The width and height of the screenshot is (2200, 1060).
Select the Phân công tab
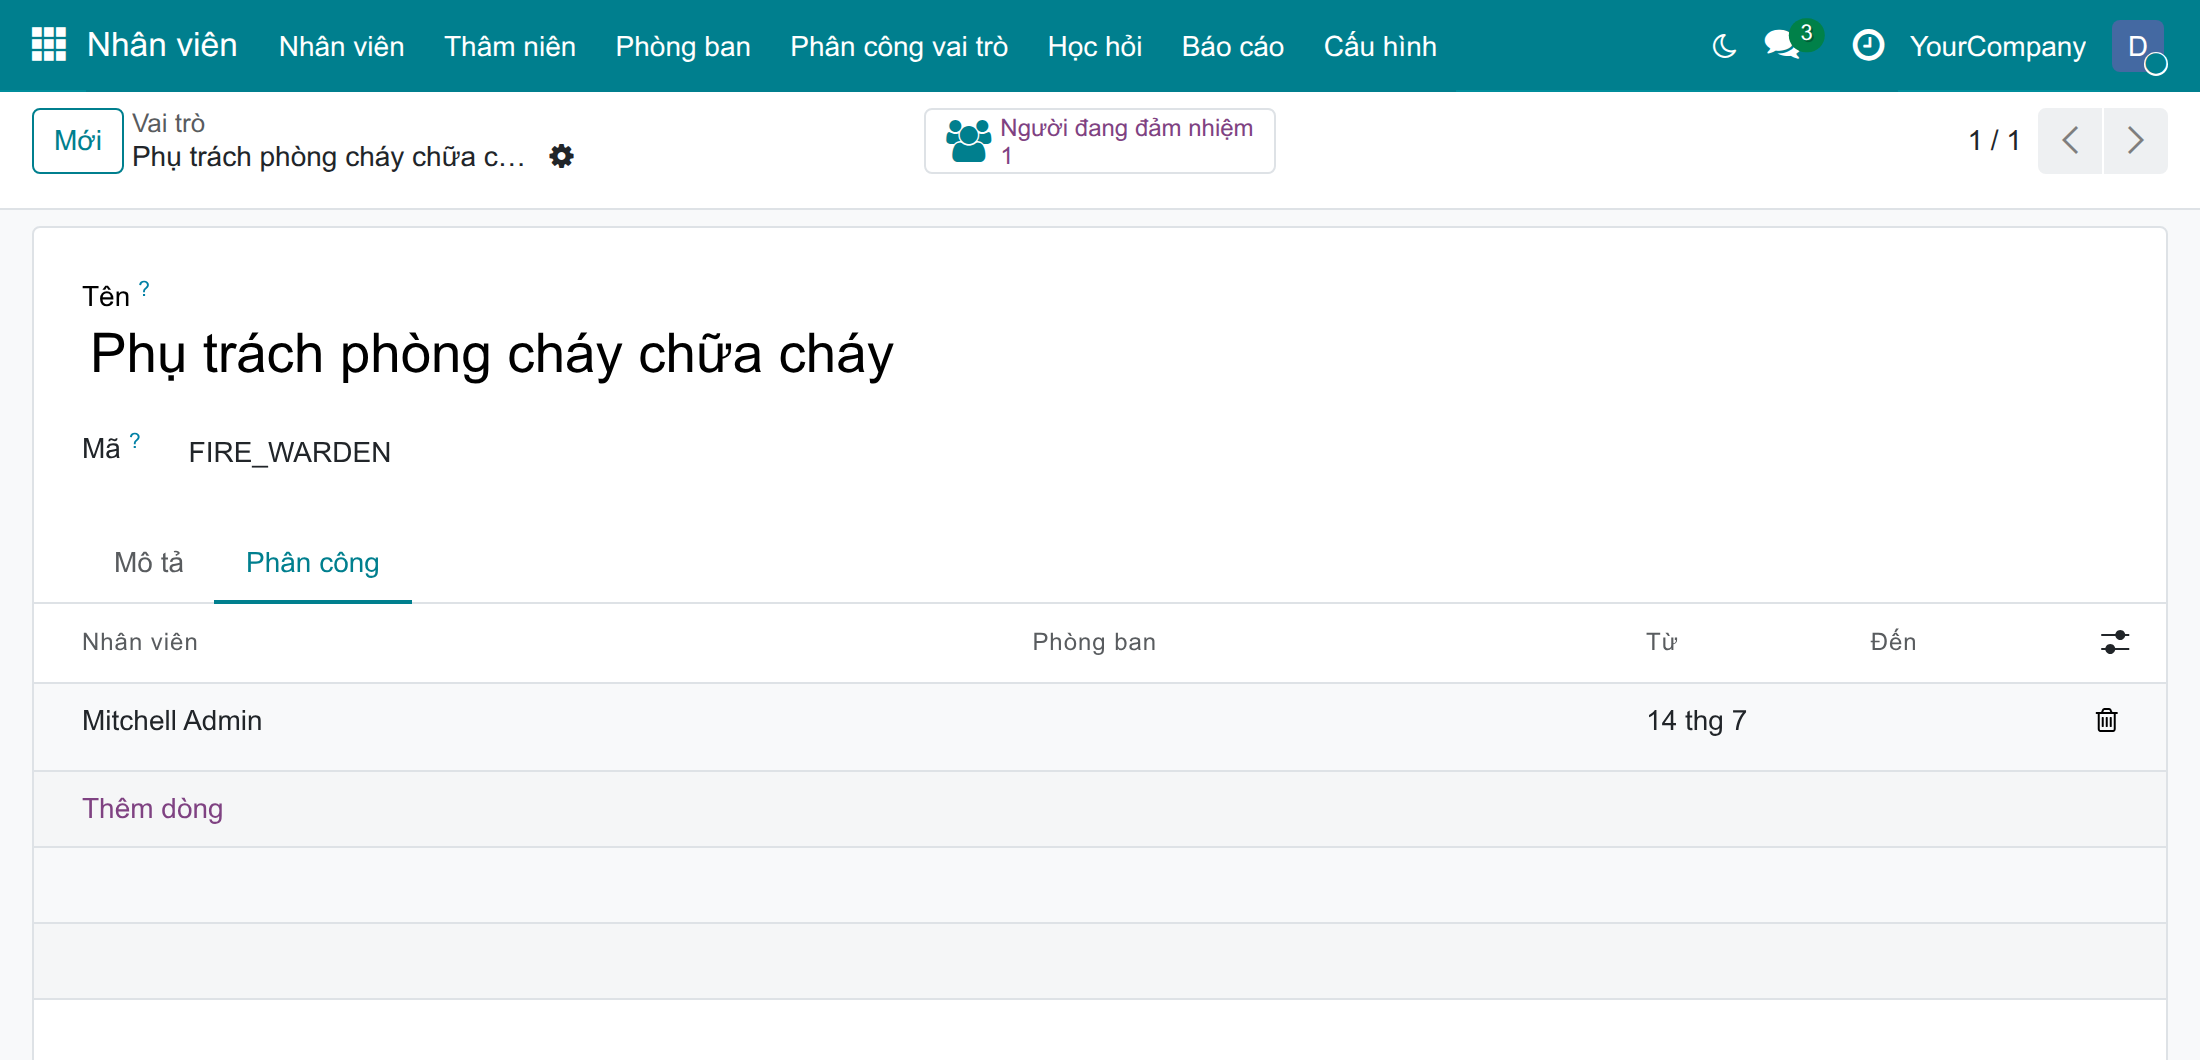(x=313, y=563)
